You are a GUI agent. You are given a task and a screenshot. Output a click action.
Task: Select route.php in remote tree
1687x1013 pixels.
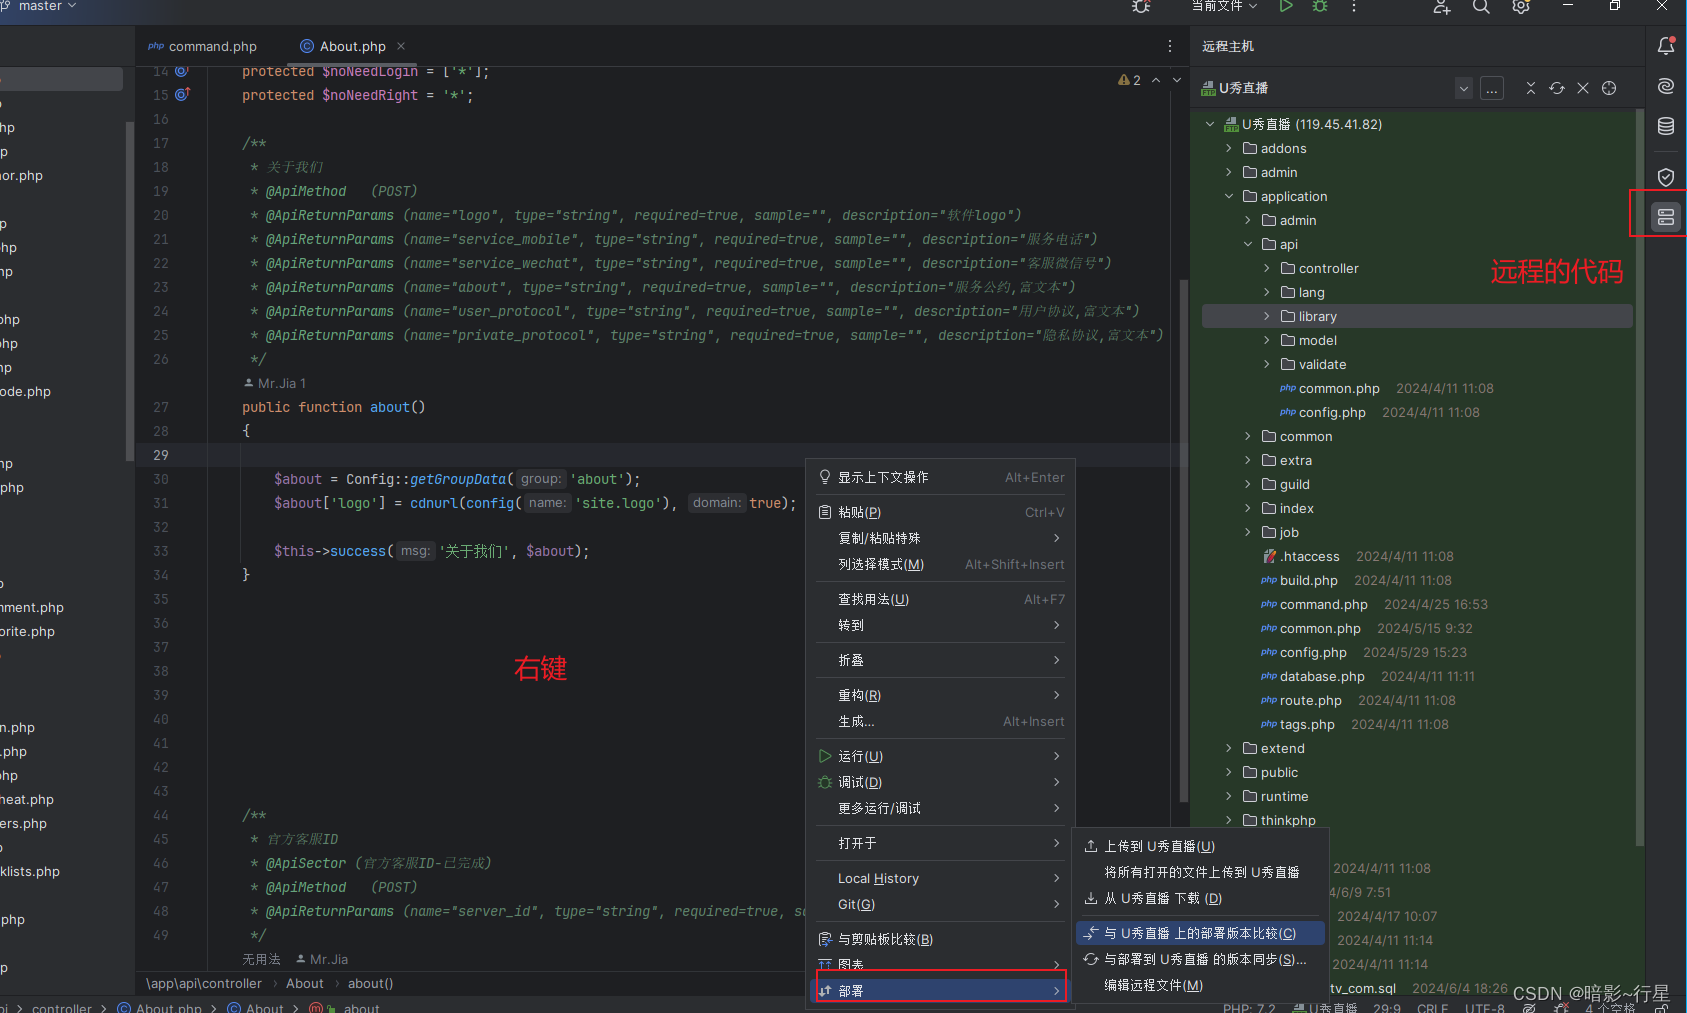[x=1311, y=700]
